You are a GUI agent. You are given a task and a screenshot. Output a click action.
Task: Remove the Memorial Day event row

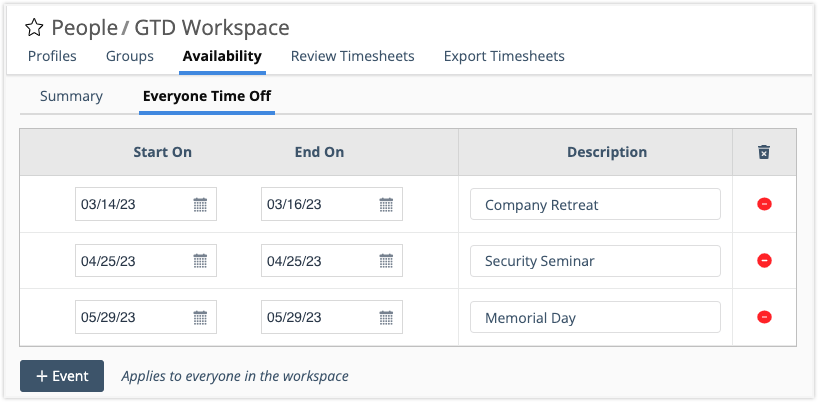point(764,318)
